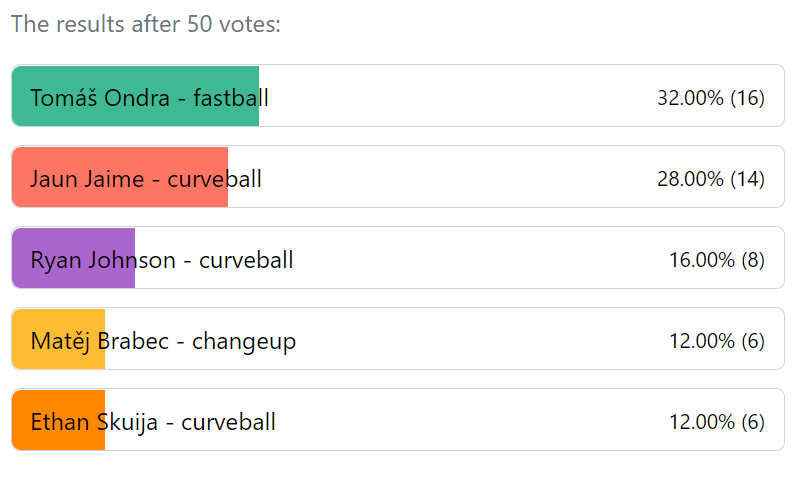Select the Matěj Brabec - changeup label

click(163, 341)
